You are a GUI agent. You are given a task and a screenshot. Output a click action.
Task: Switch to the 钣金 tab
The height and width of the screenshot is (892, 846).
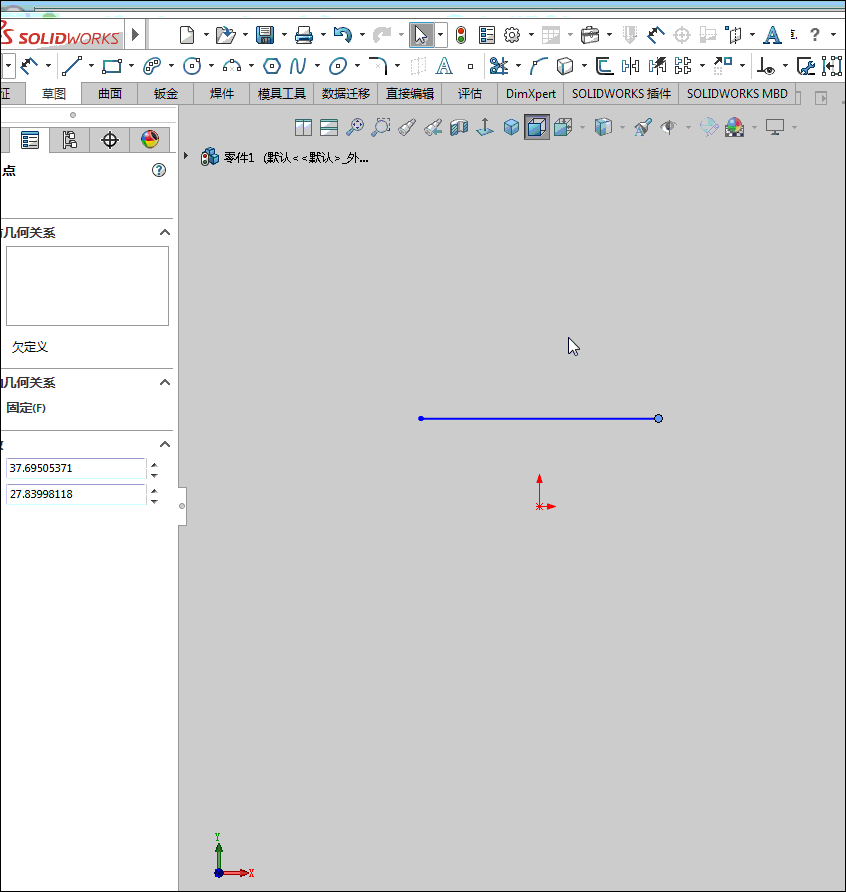[166, 94]
